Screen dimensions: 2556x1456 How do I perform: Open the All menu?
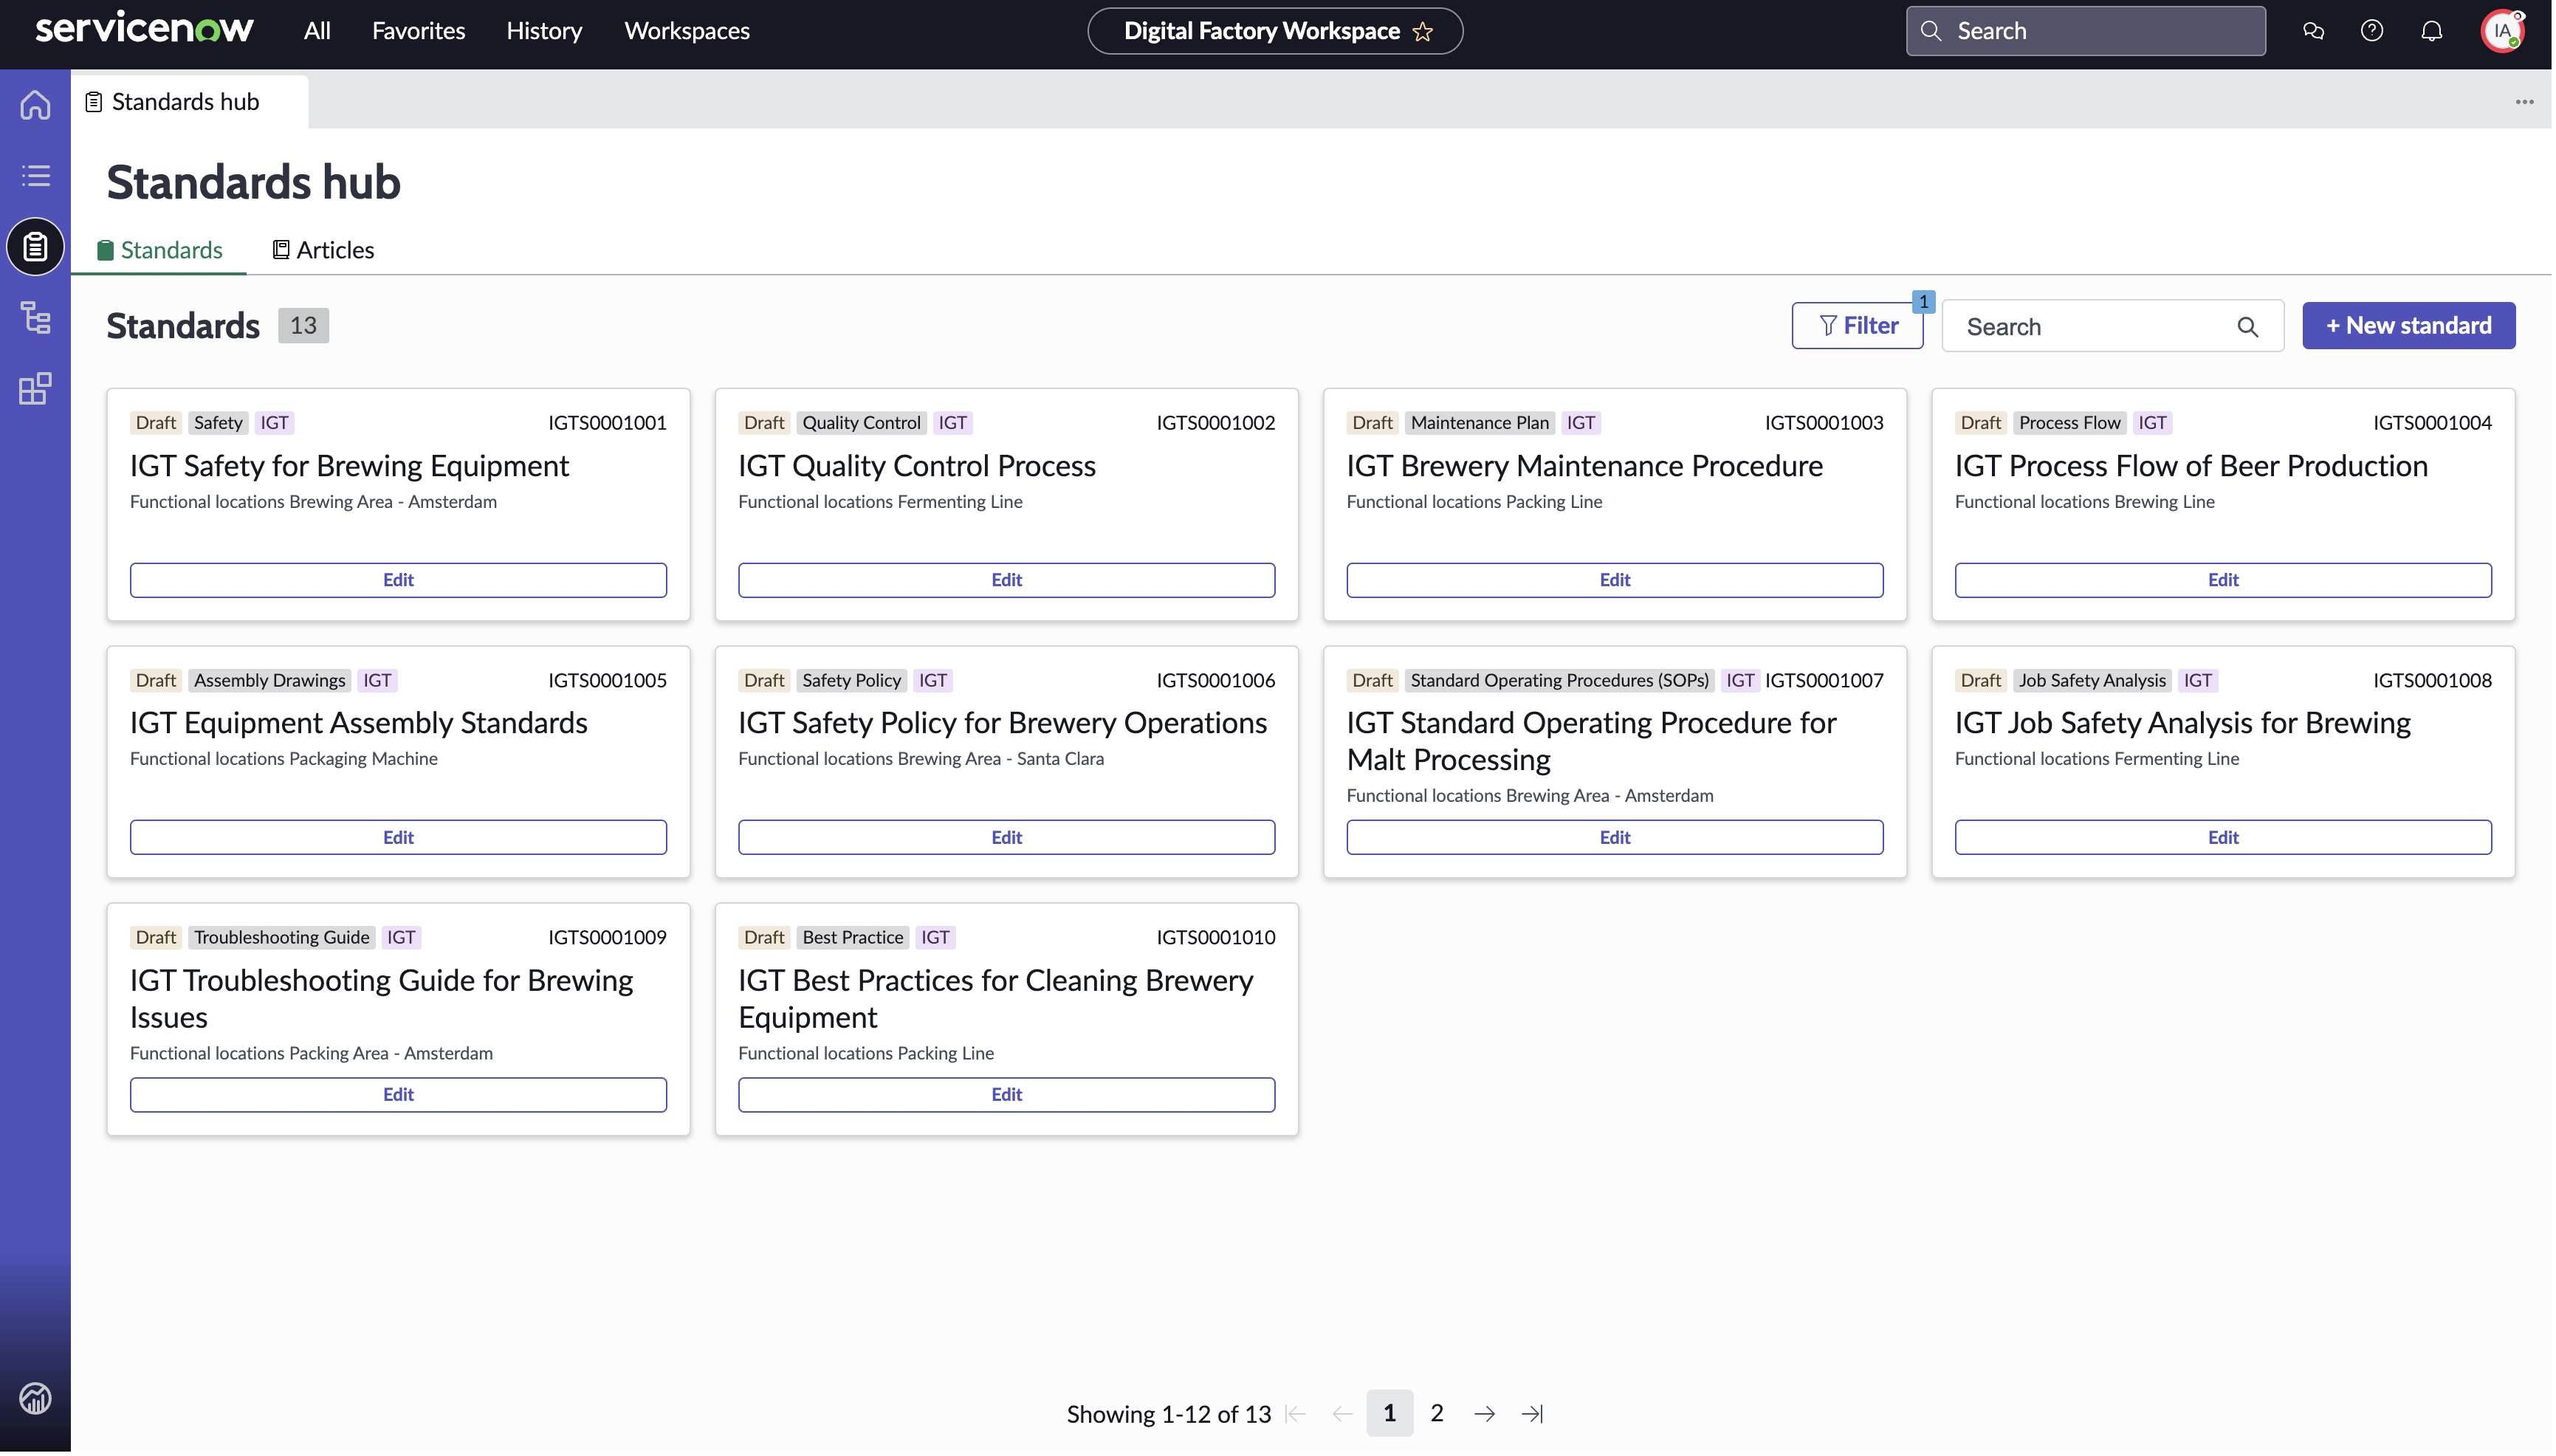tap(317, 31)
